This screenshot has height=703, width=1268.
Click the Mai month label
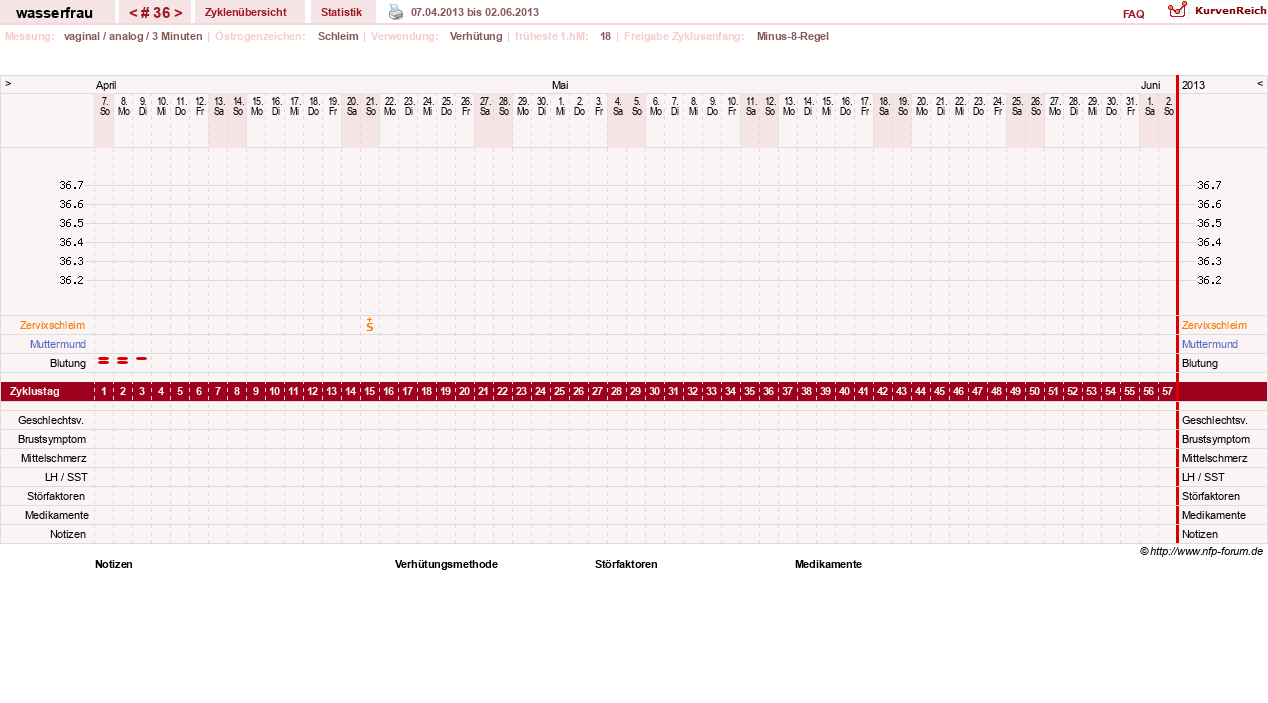pyautogui.click(x=560, y=85)
